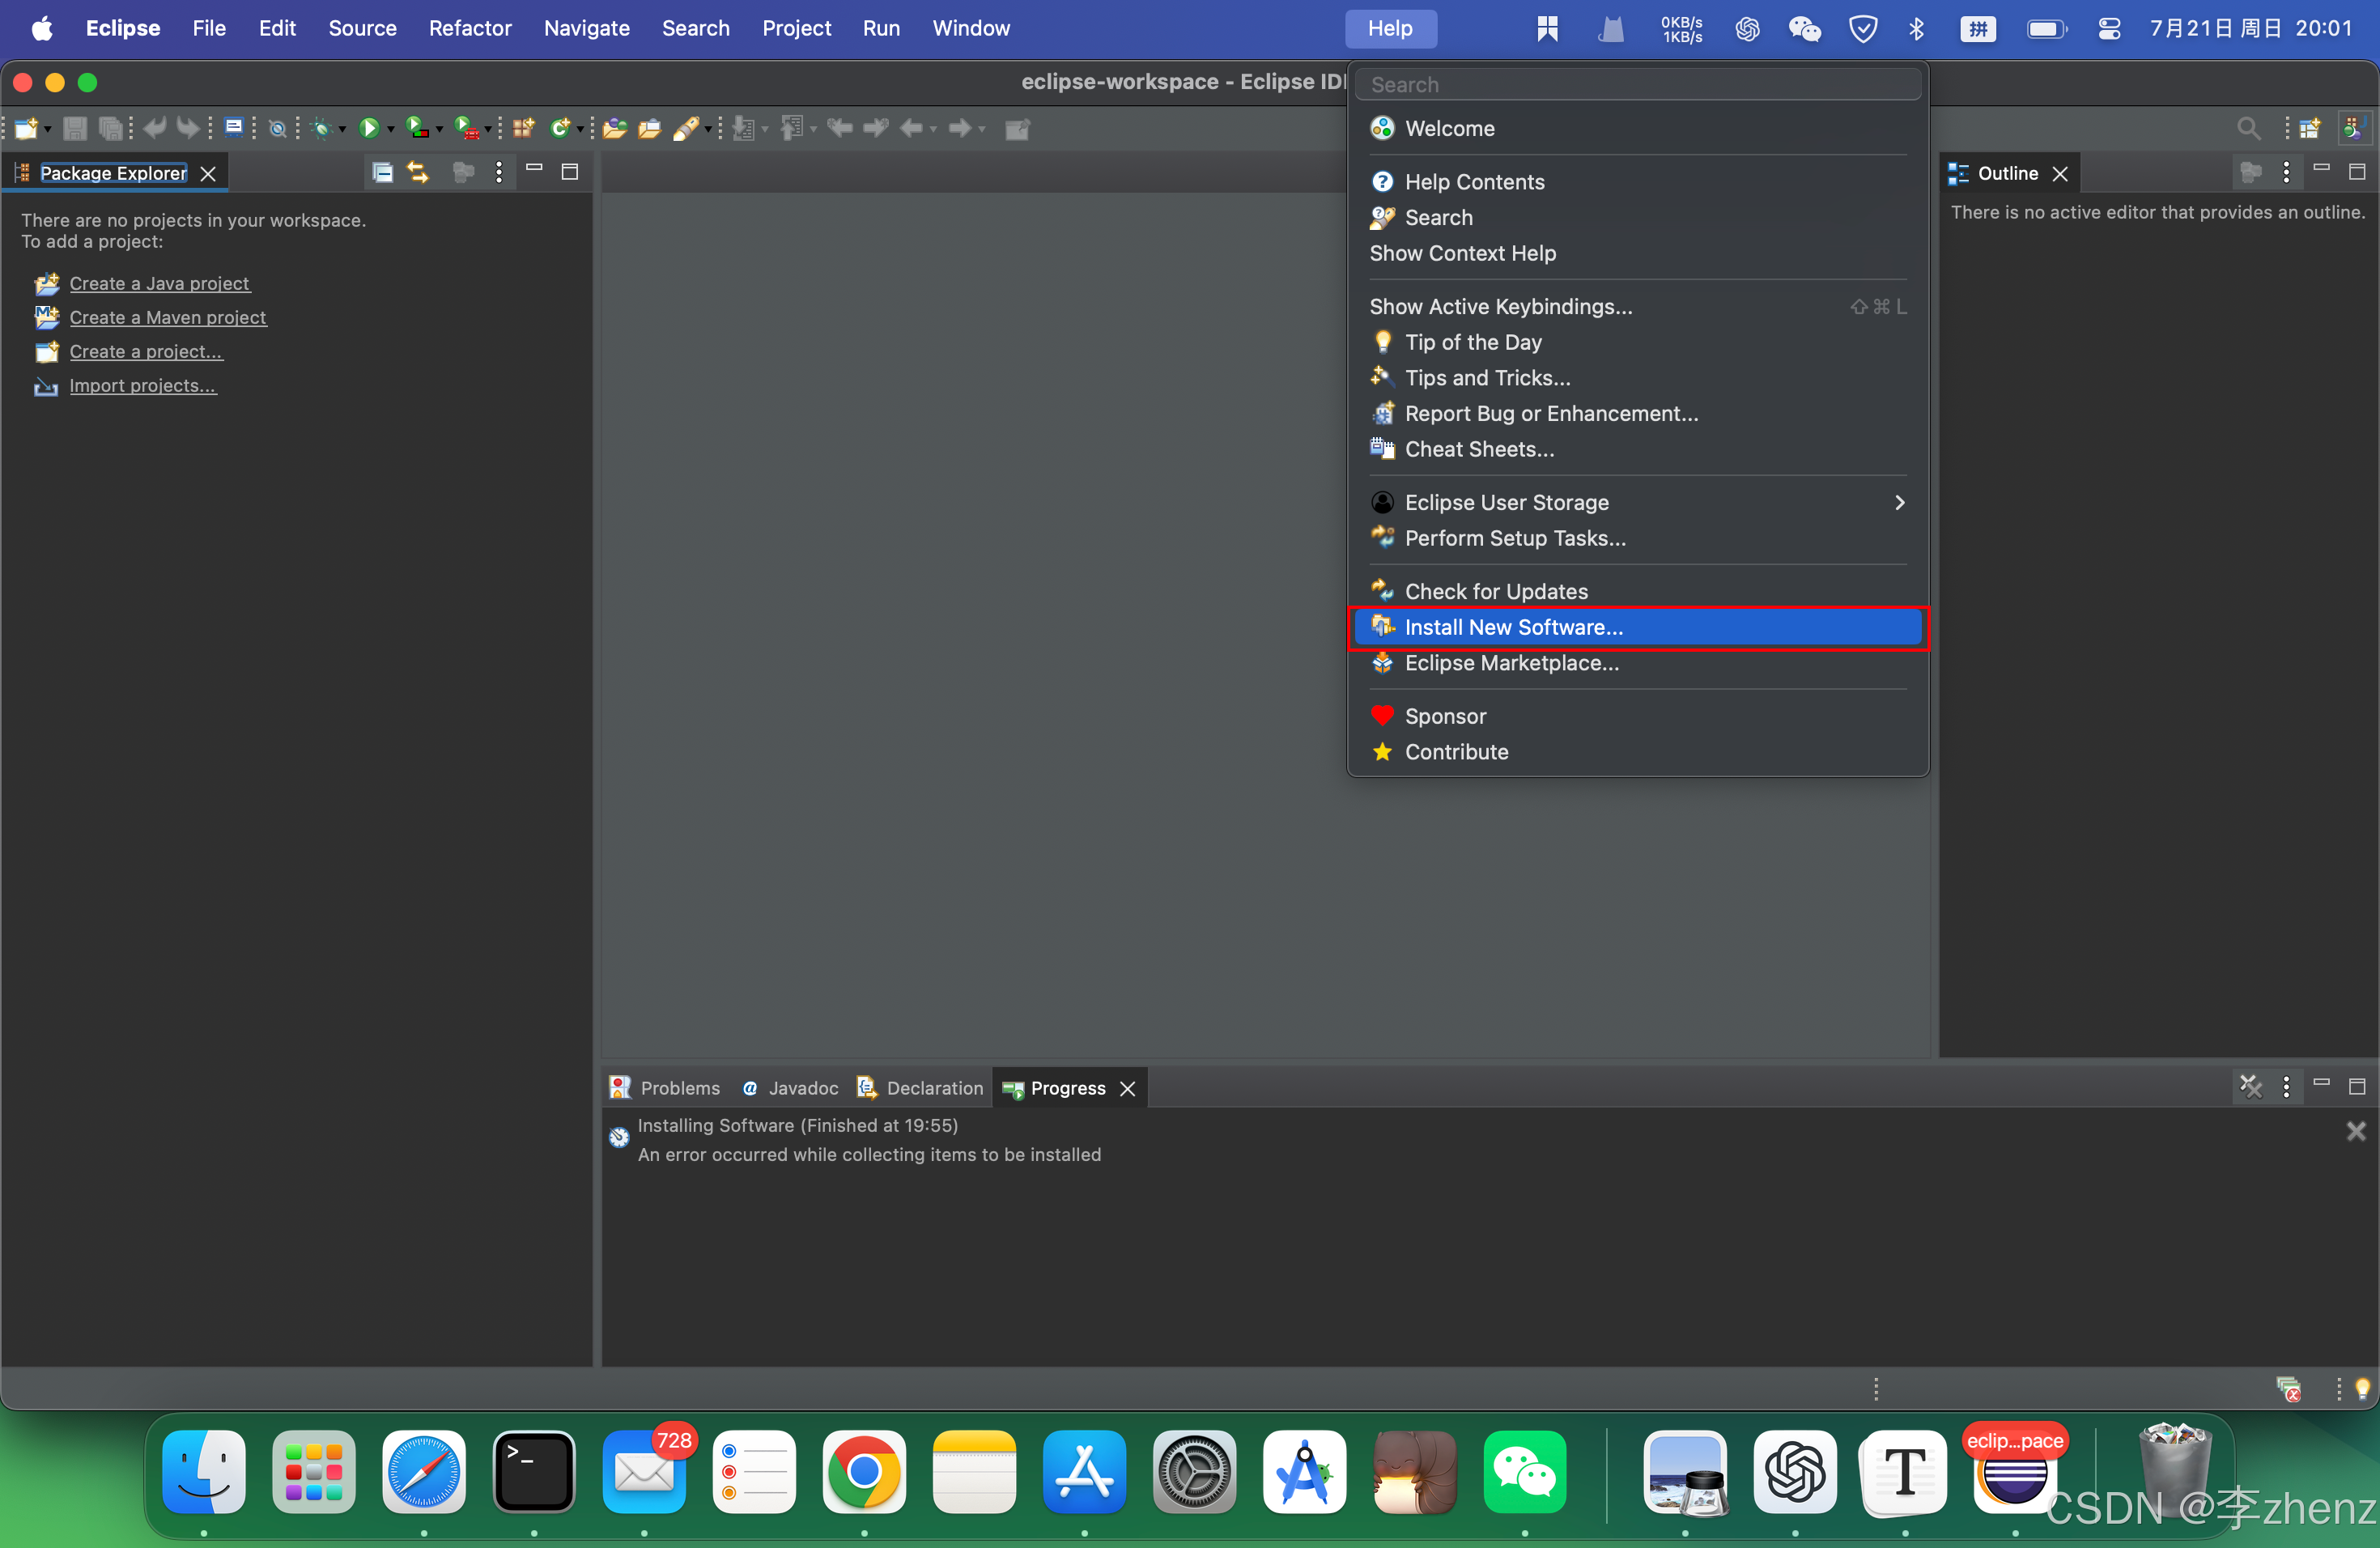Click the Save All toolbar icon
Viewport: 2380px width, 1548px height.
tap(111, 128)
